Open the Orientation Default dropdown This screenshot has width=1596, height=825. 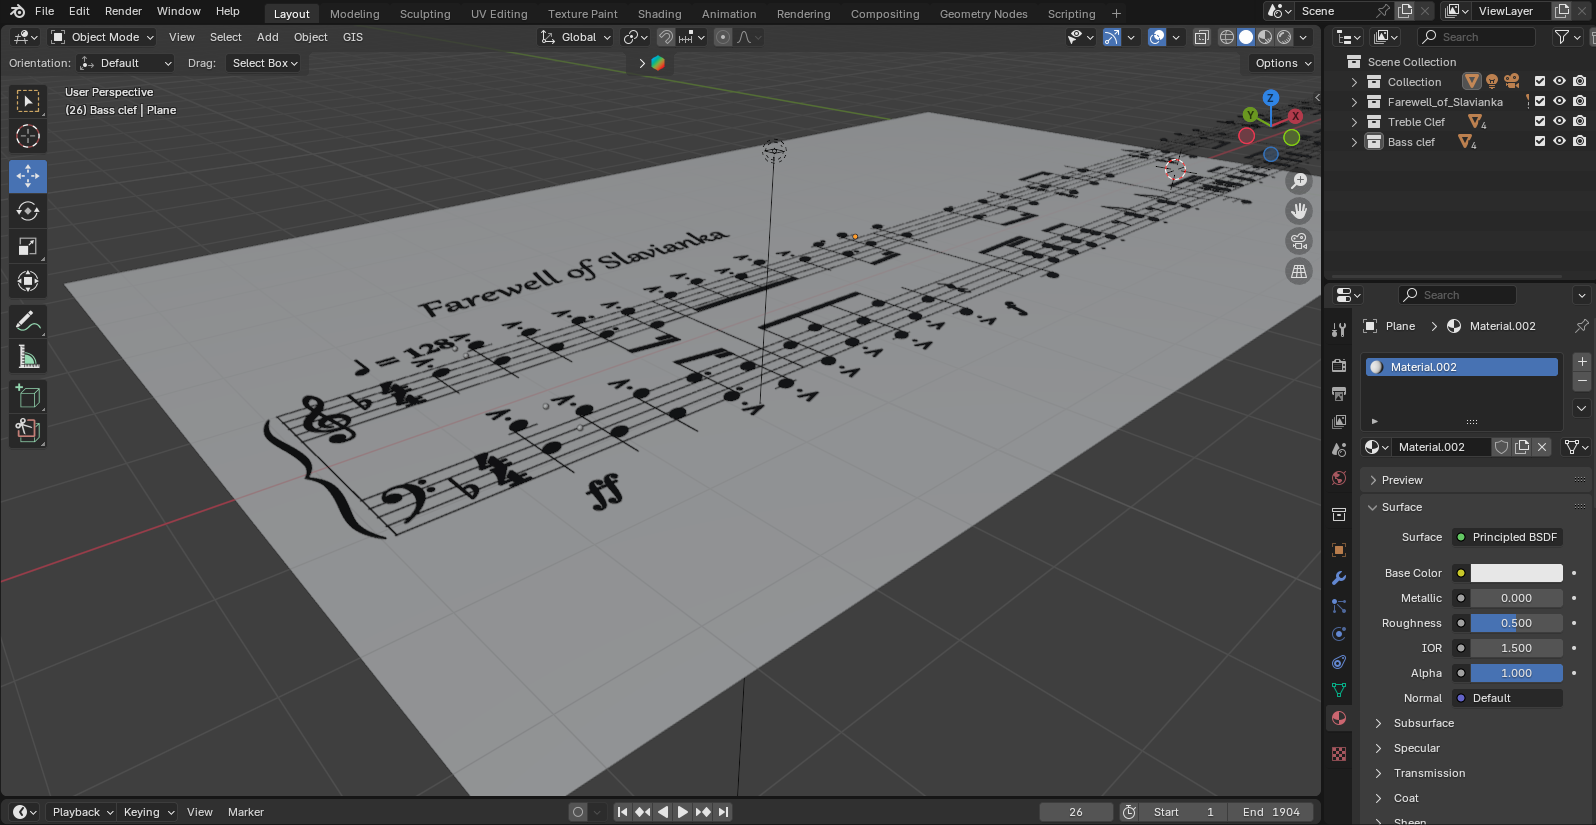[126, 63]
